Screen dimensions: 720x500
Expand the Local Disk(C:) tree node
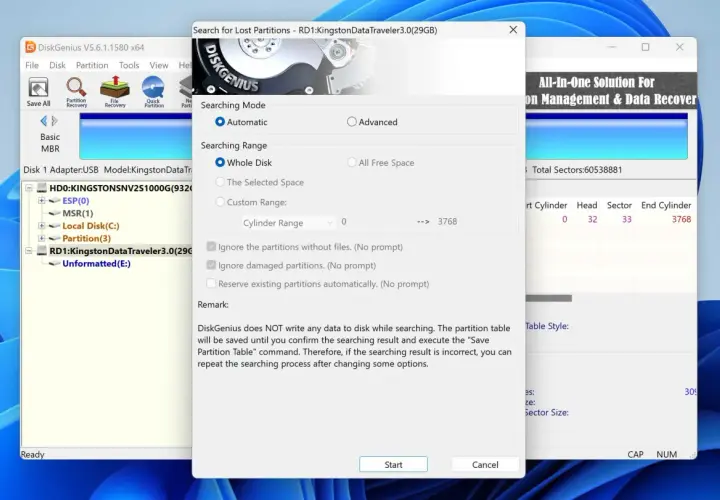[41, 226]
